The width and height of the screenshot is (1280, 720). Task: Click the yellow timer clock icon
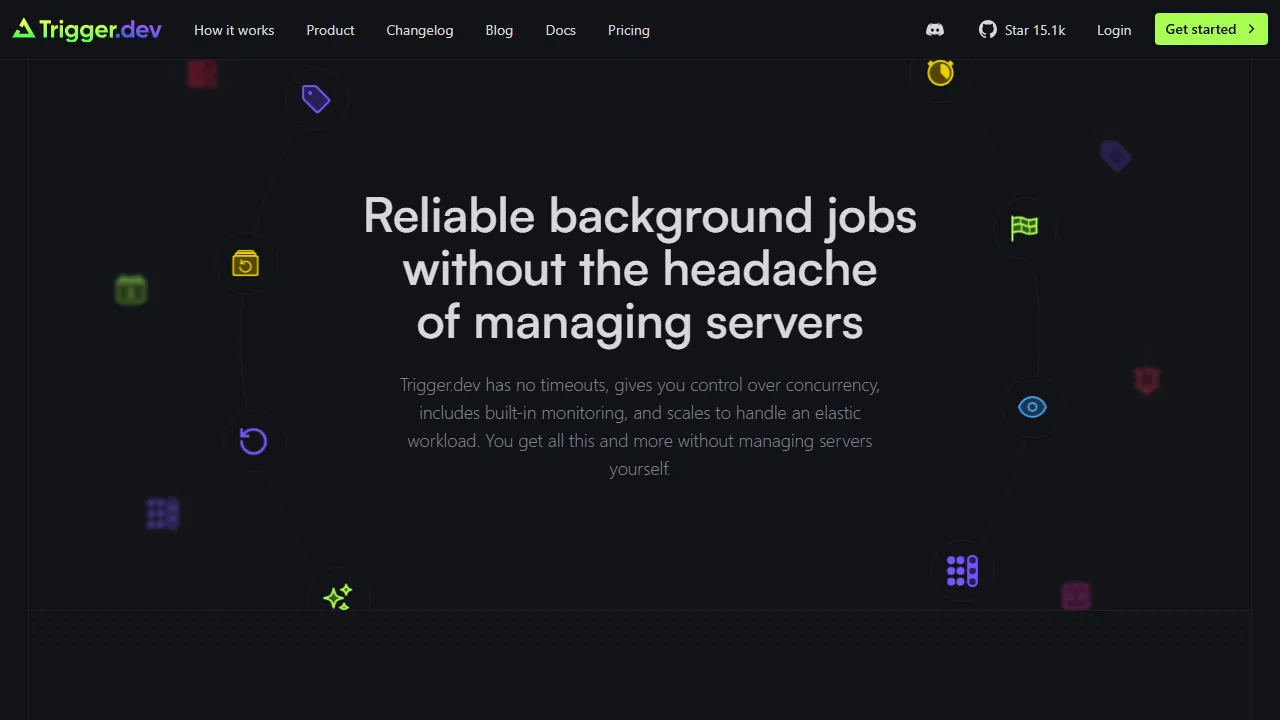click(940, 72)
